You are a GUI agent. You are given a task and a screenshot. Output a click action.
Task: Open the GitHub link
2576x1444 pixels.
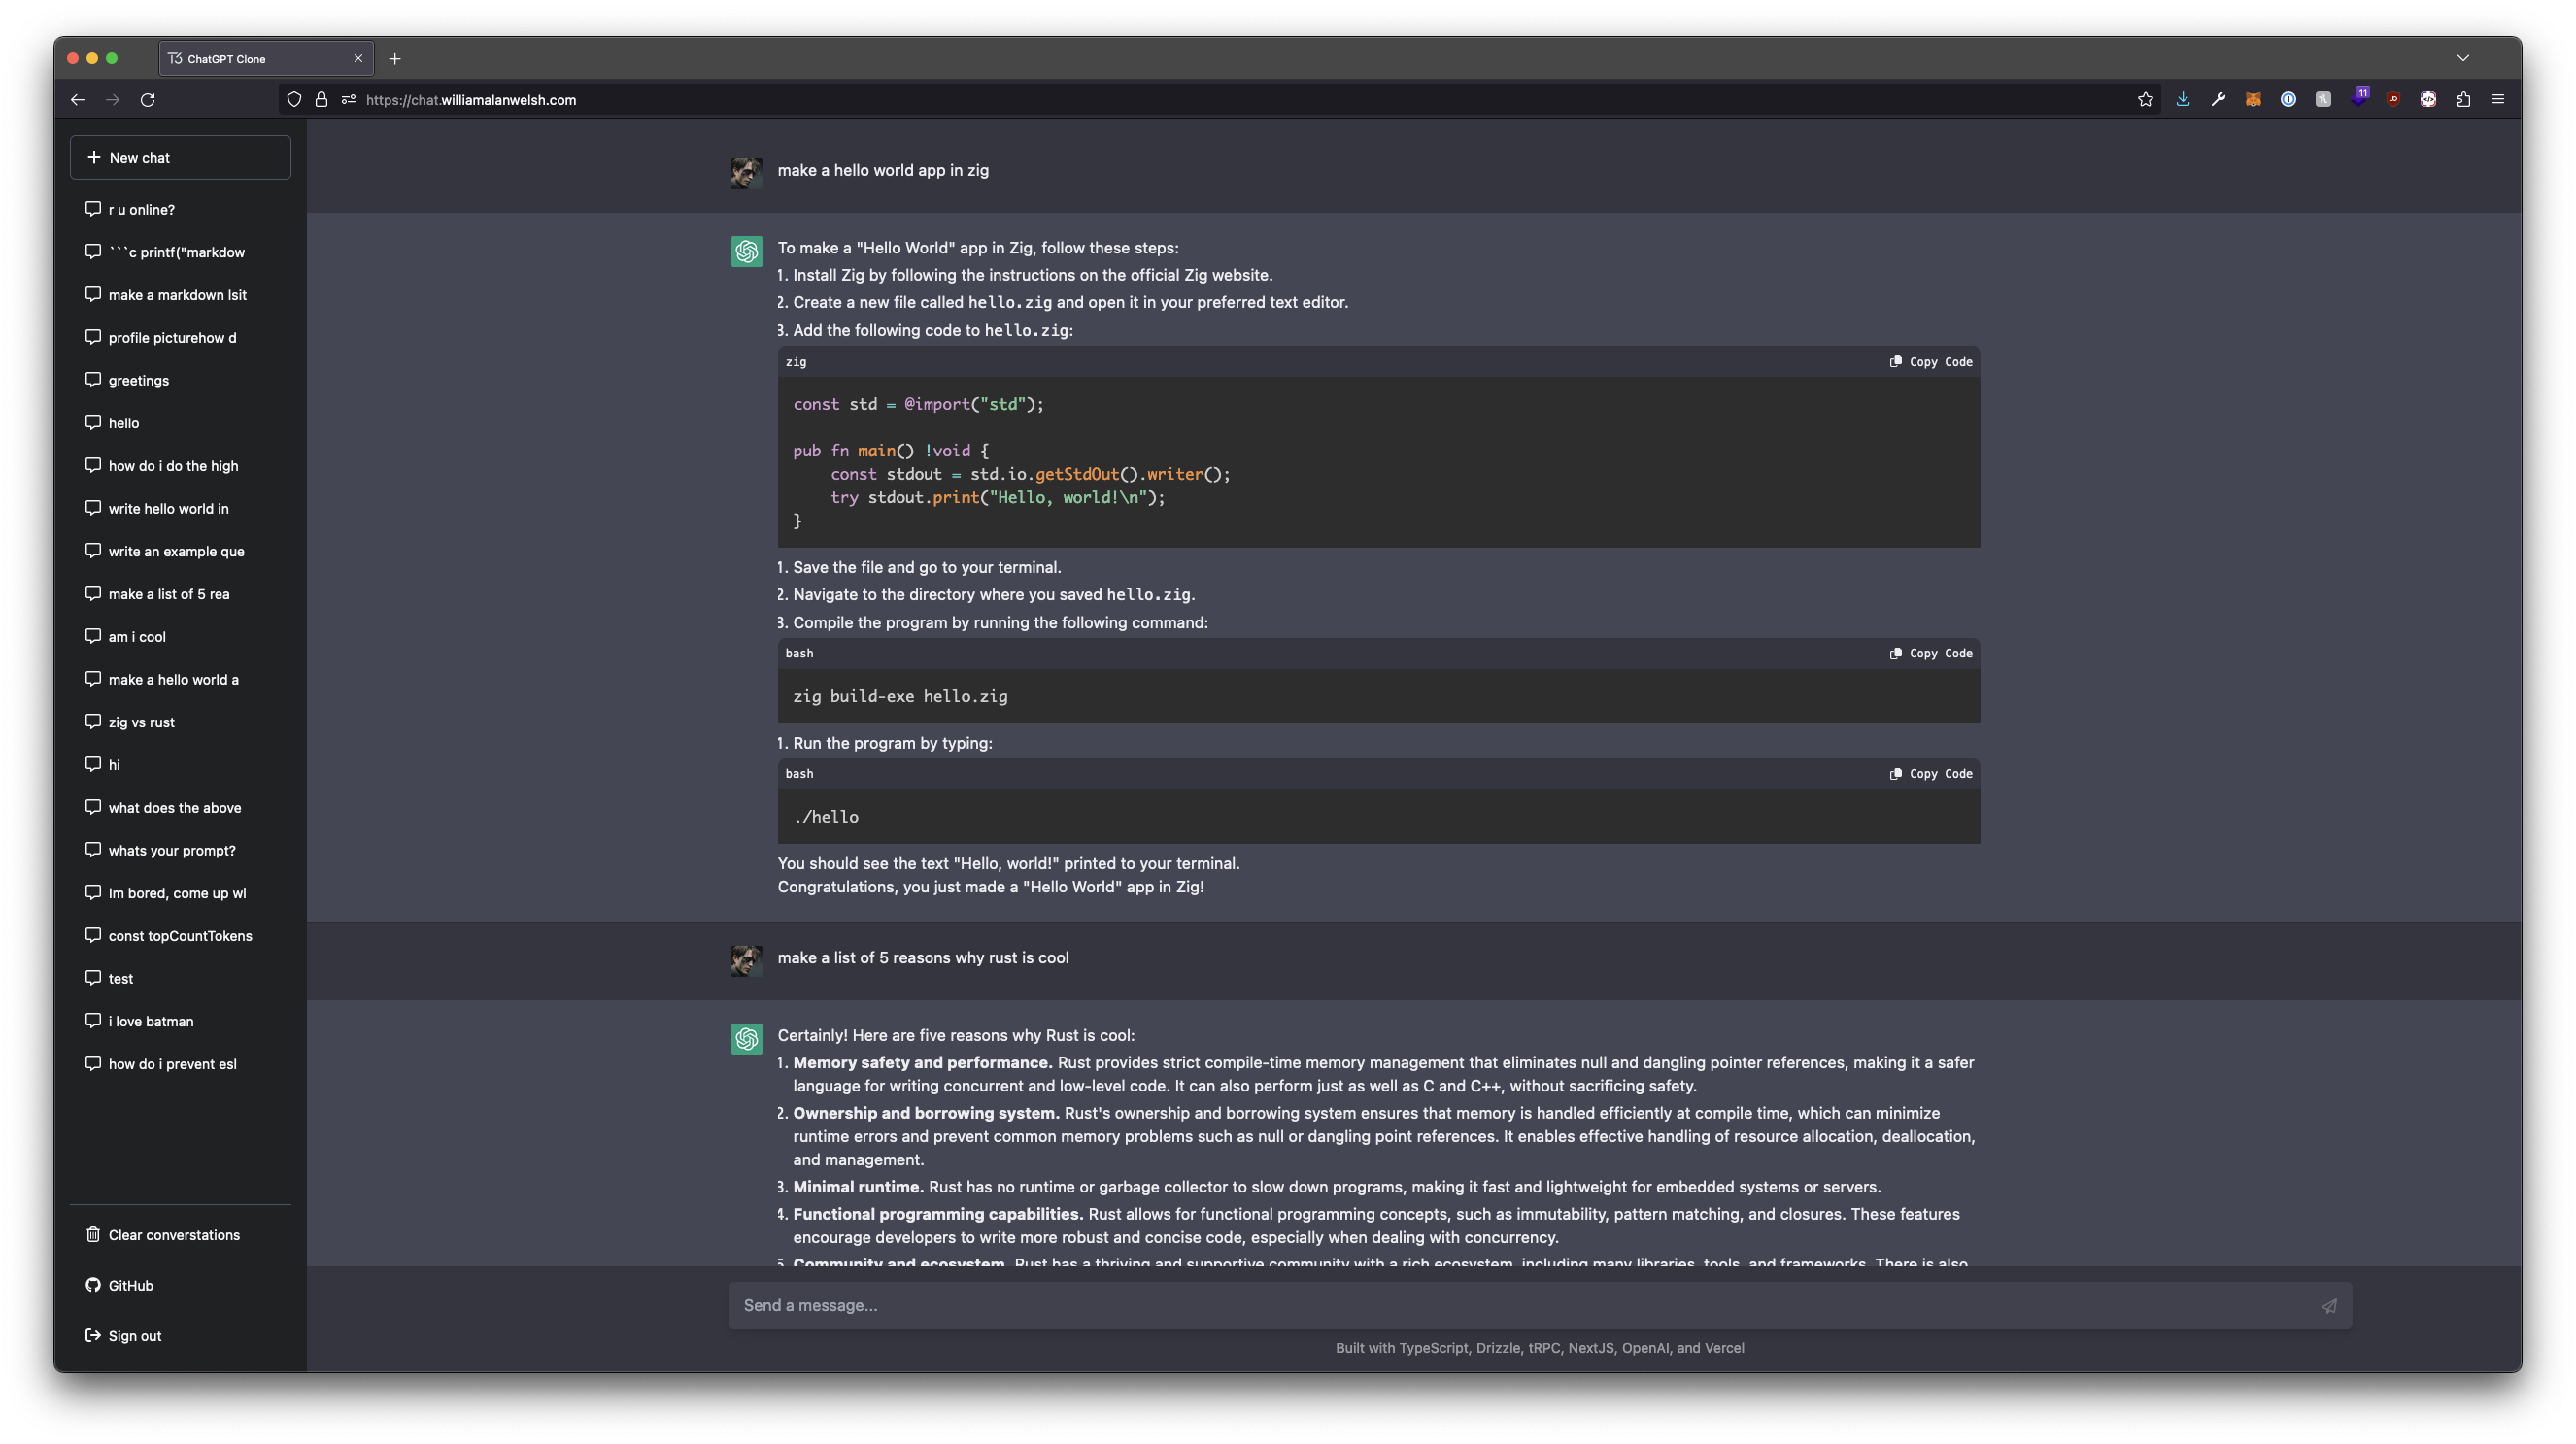pos(180,1285)
